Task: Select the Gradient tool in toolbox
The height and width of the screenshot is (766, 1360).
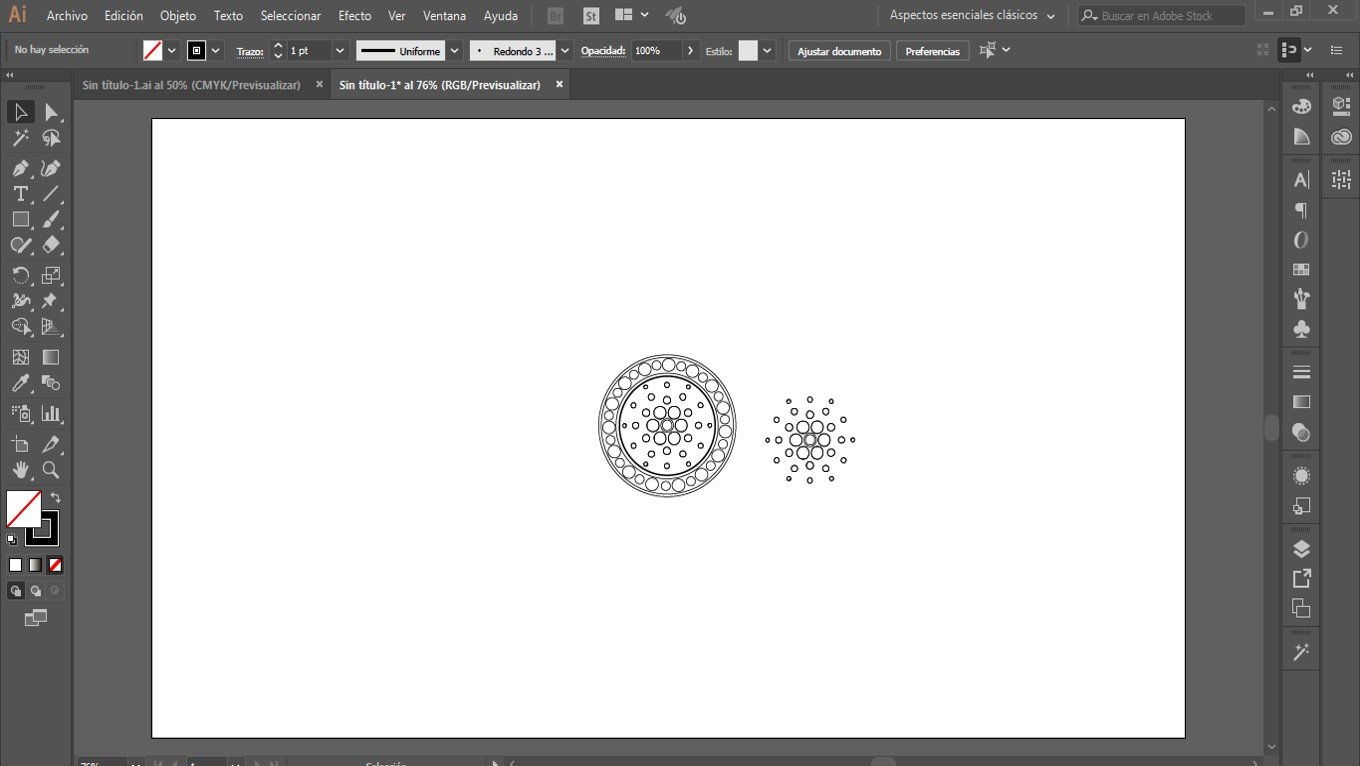Action: click(51, 357)
